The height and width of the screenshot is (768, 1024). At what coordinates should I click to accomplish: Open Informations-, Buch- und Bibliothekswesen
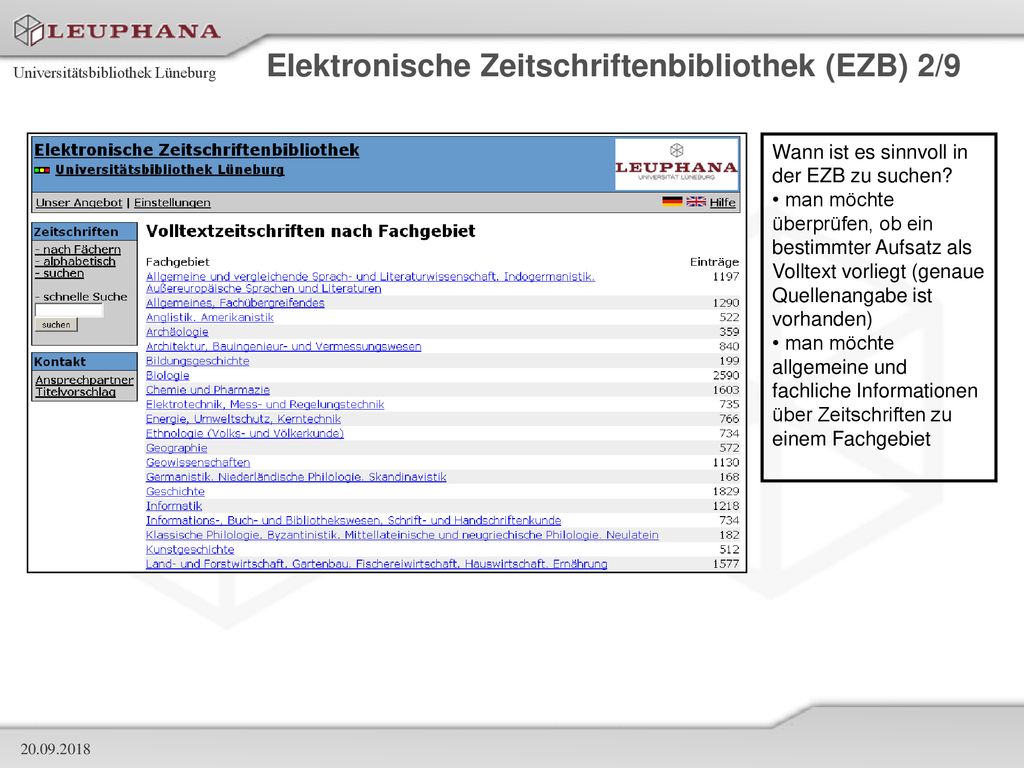click(353, 520)
